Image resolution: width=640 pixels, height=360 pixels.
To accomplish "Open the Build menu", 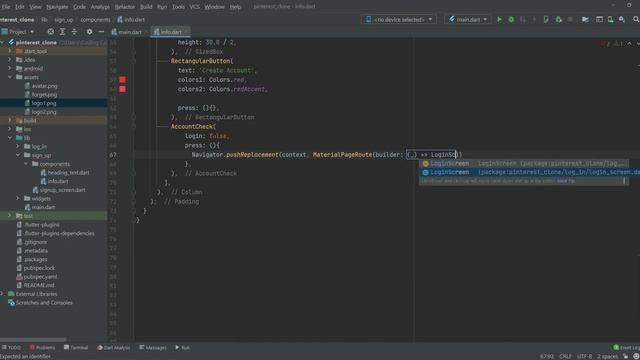I will point(146,7).
